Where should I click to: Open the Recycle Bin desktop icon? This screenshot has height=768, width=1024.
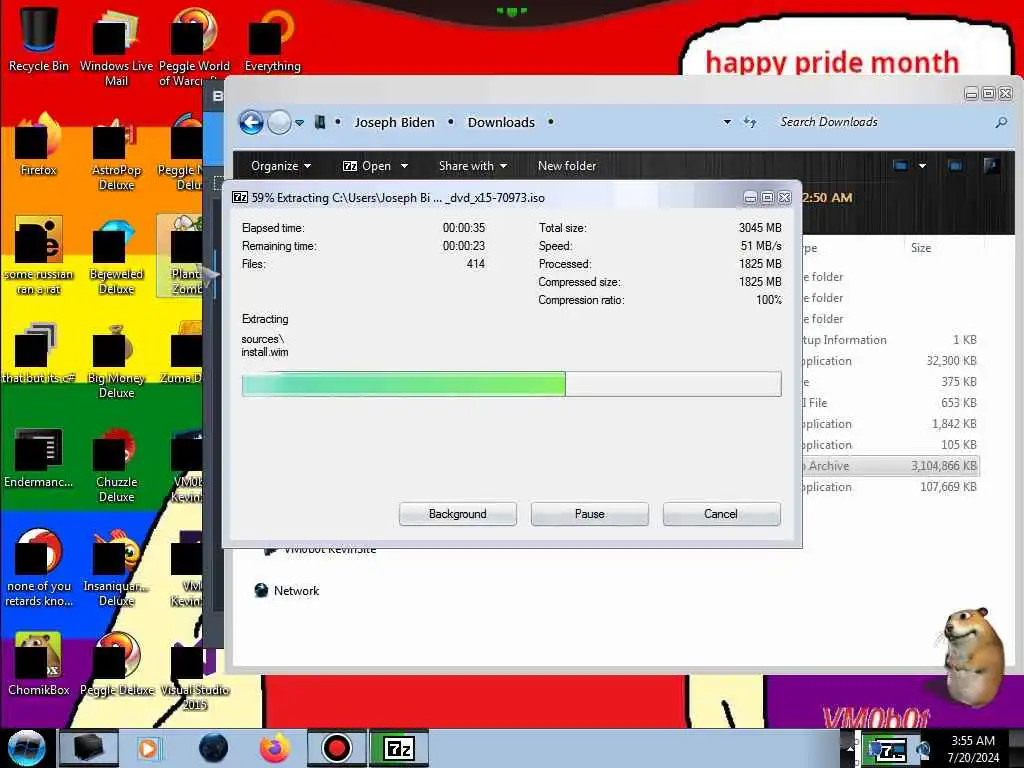39,39
